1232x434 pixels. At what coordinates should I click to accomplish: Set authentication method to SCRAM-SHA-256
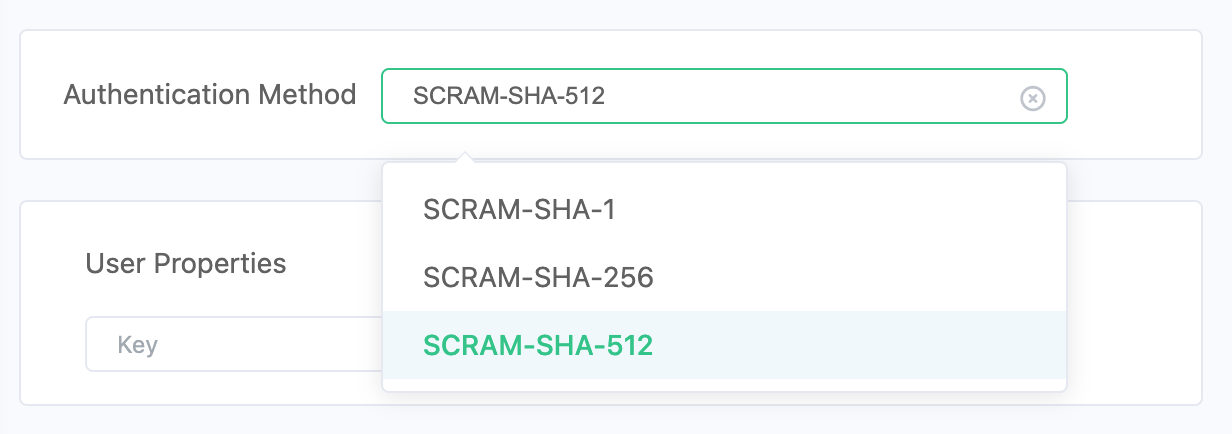click(538, 277)
